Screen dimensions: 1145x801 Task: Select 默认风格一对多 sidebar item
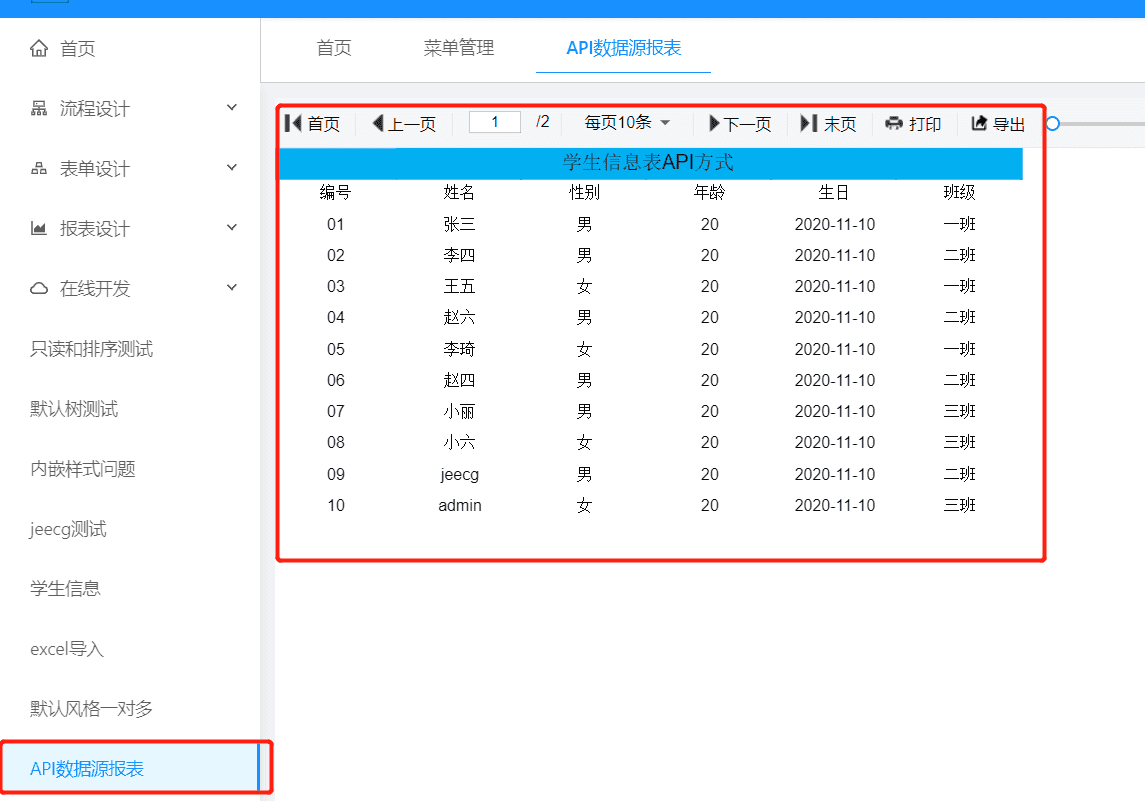tap(92, 709)
